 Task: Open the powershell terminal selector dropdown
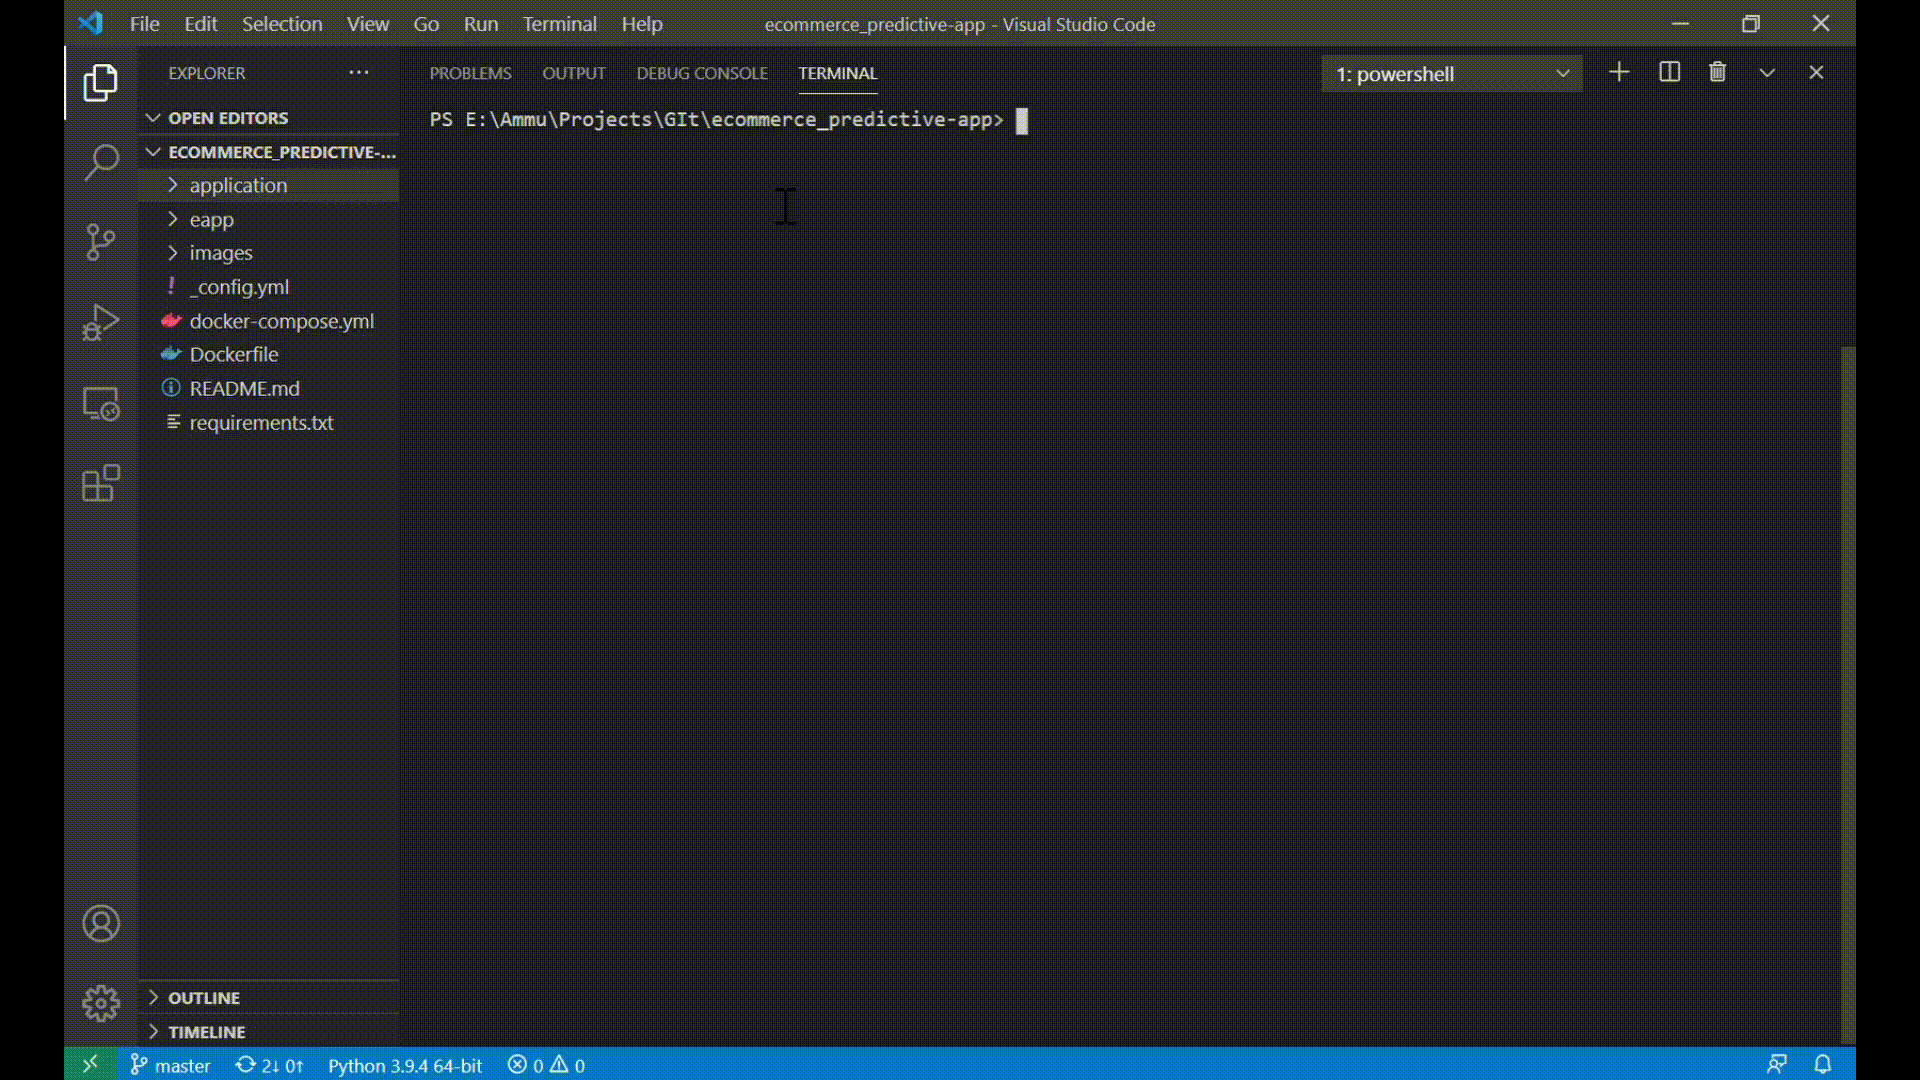tap(1452, 74)
